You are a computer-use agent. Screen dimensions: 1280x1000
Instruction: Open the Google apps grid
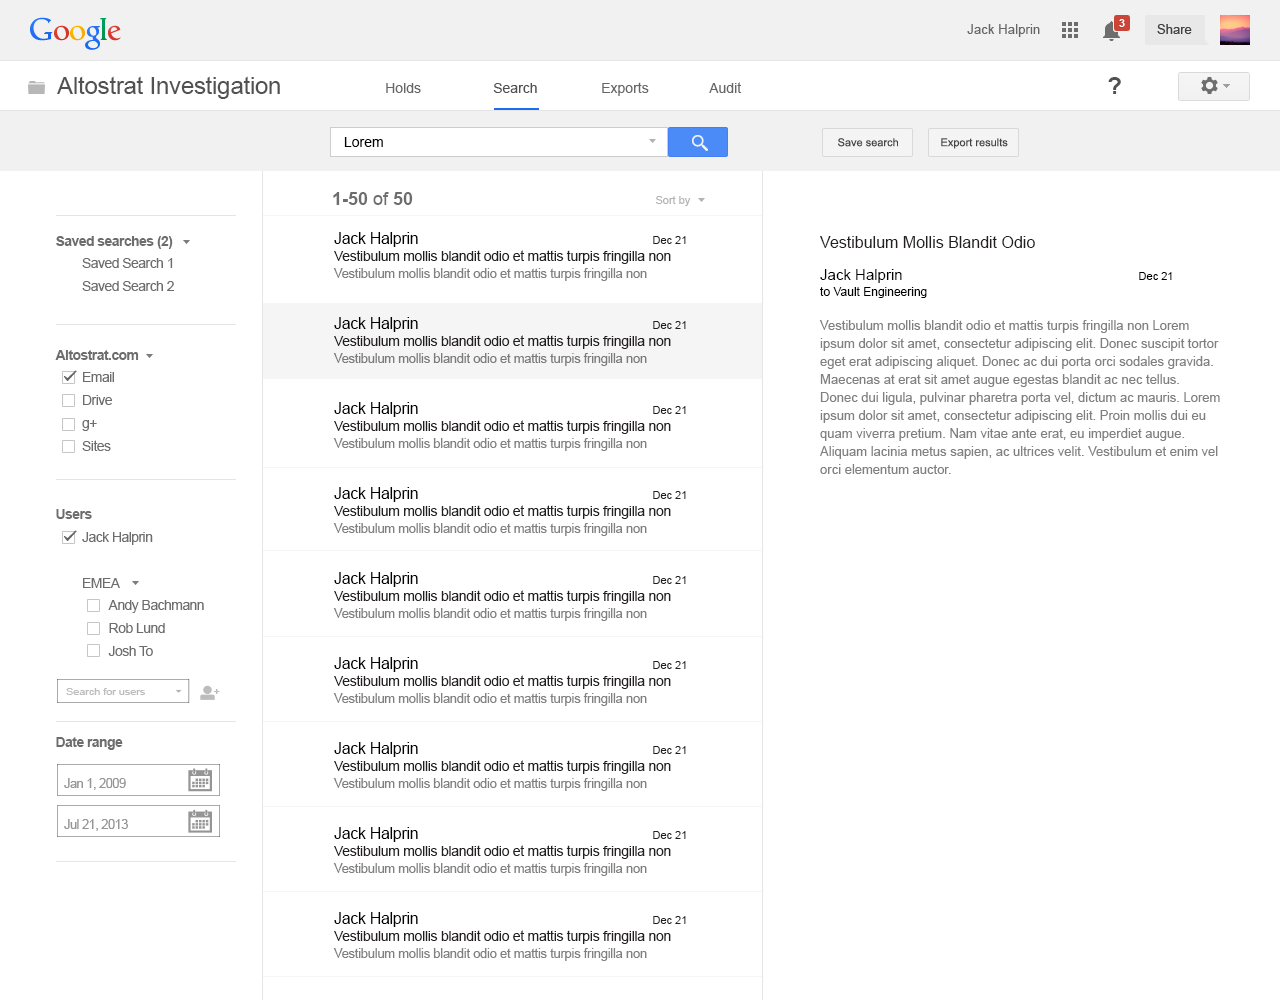point(1070,30)
